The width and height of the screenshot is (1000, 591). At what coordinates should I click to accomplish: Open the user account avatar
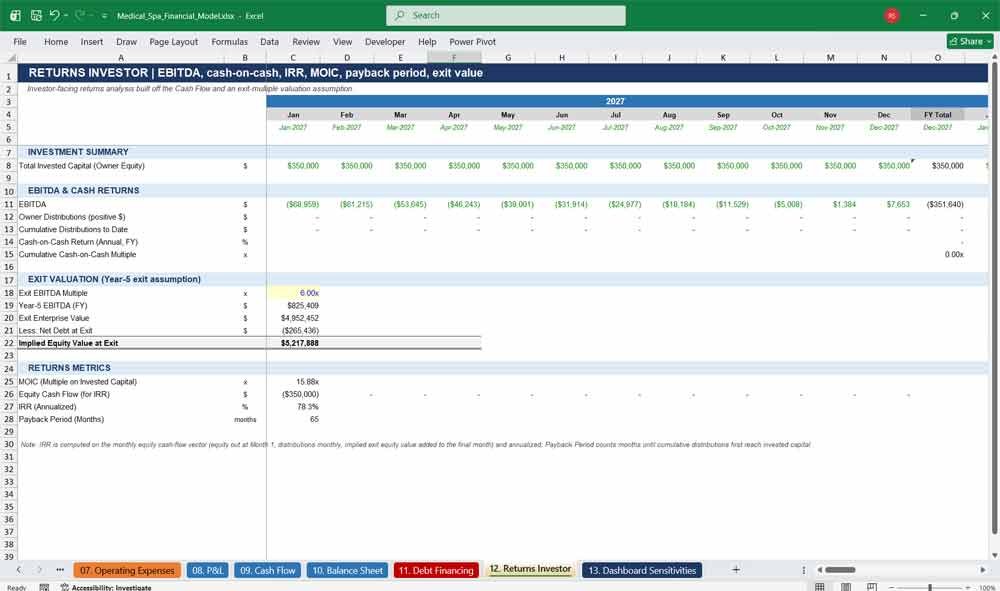pyautogui.click(x=892, y=15)
